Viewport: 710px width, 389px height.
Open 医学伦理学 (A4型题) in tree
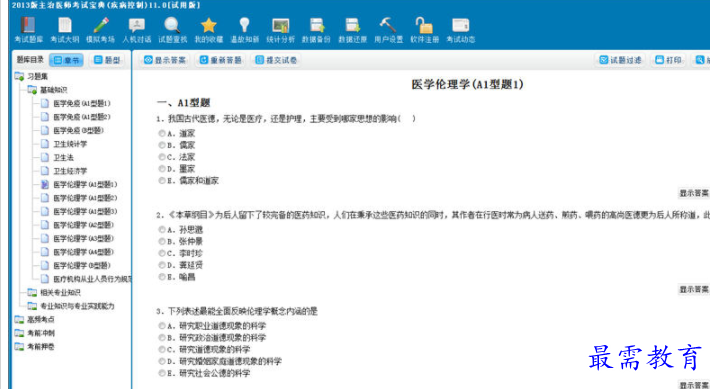coord(77,252)
